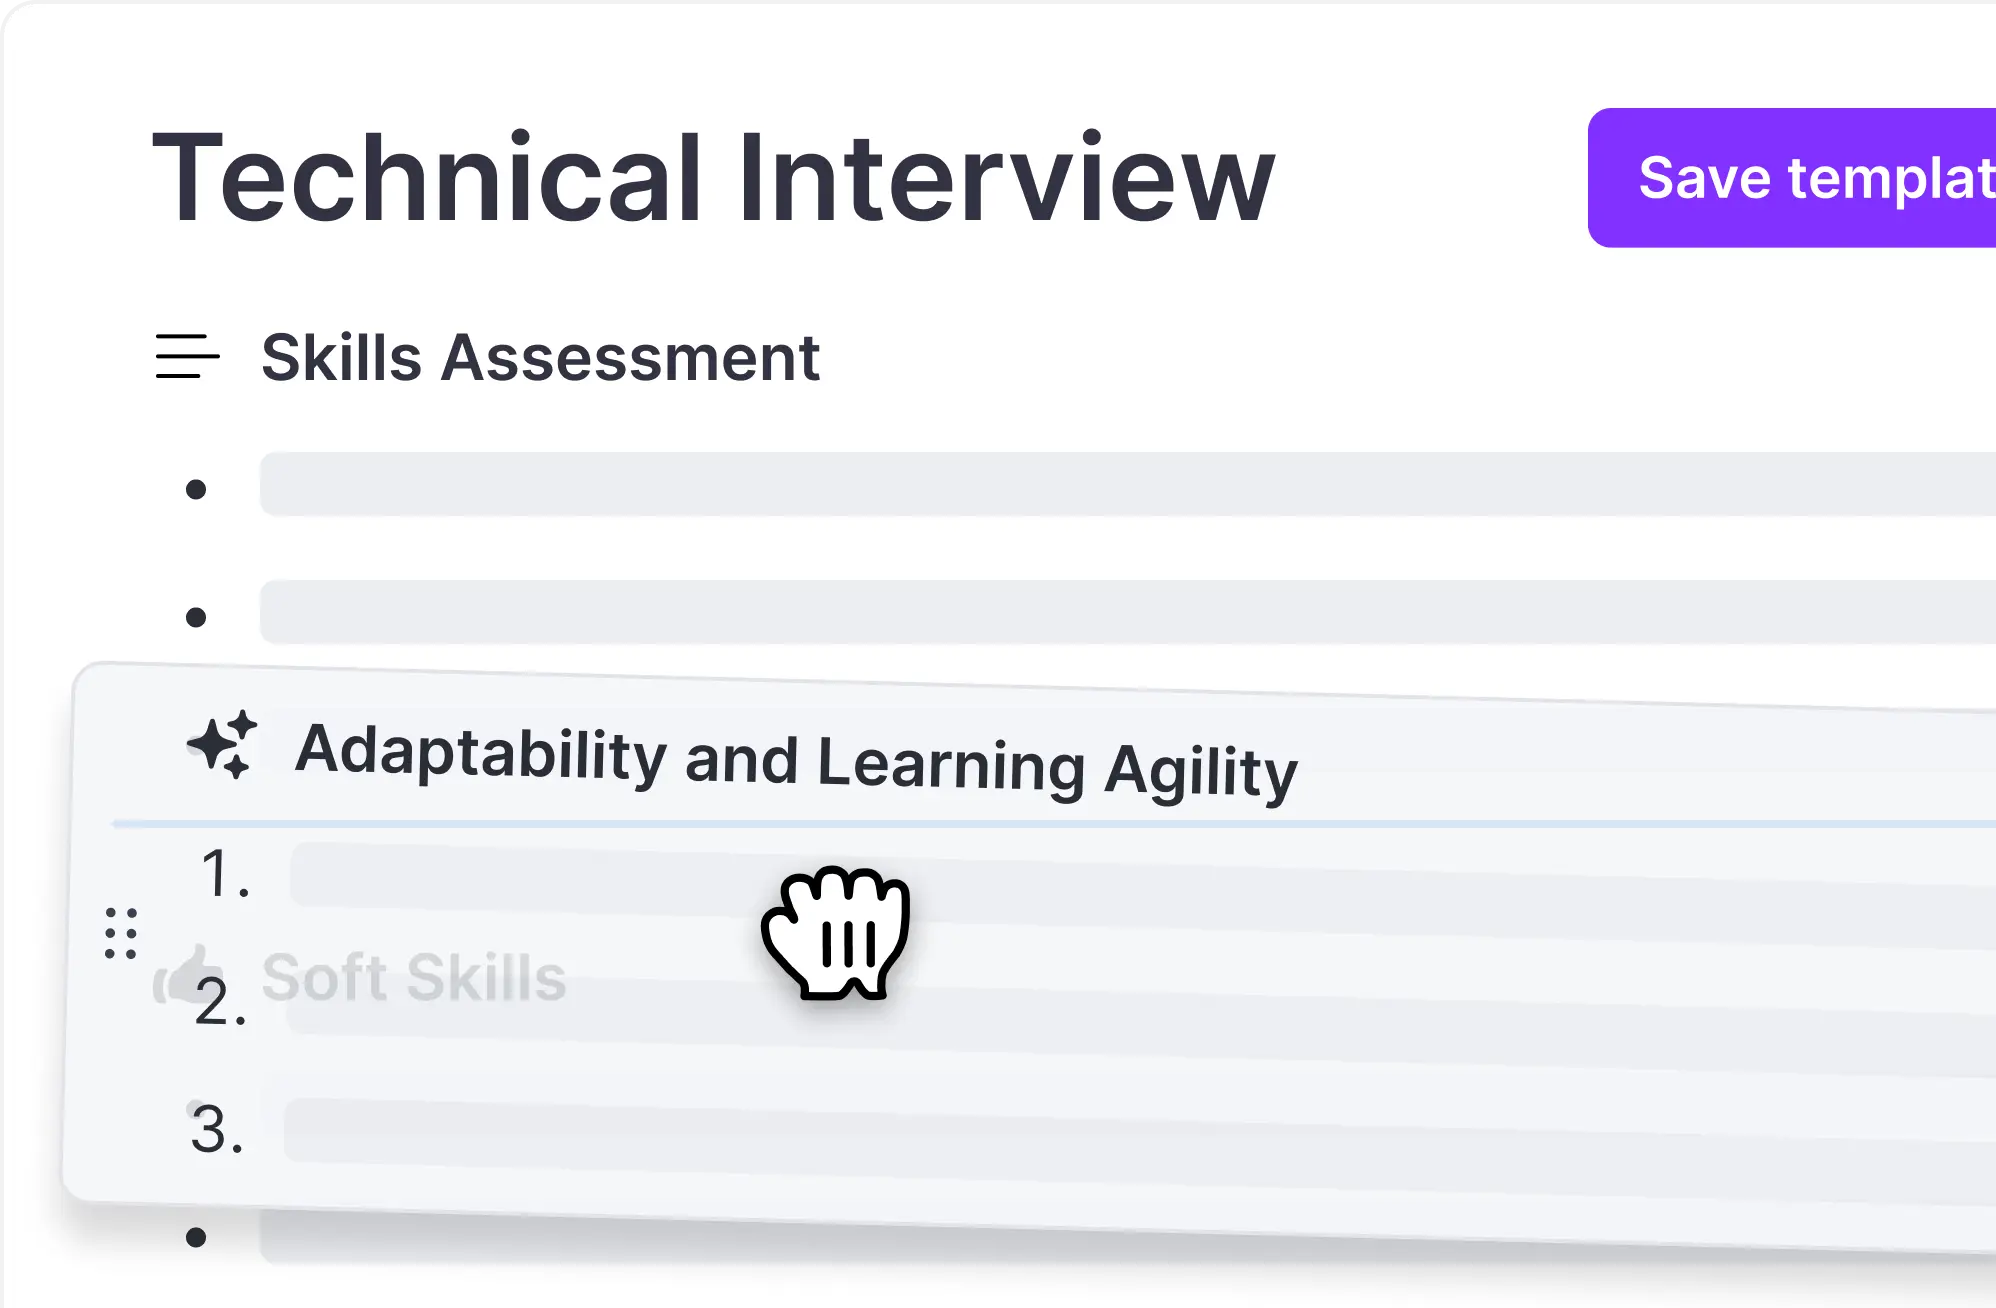This screenshot has width=1996, height=1308.
Task: Click the Skills Assessment lines icon
Action: [x=187, y=356]
